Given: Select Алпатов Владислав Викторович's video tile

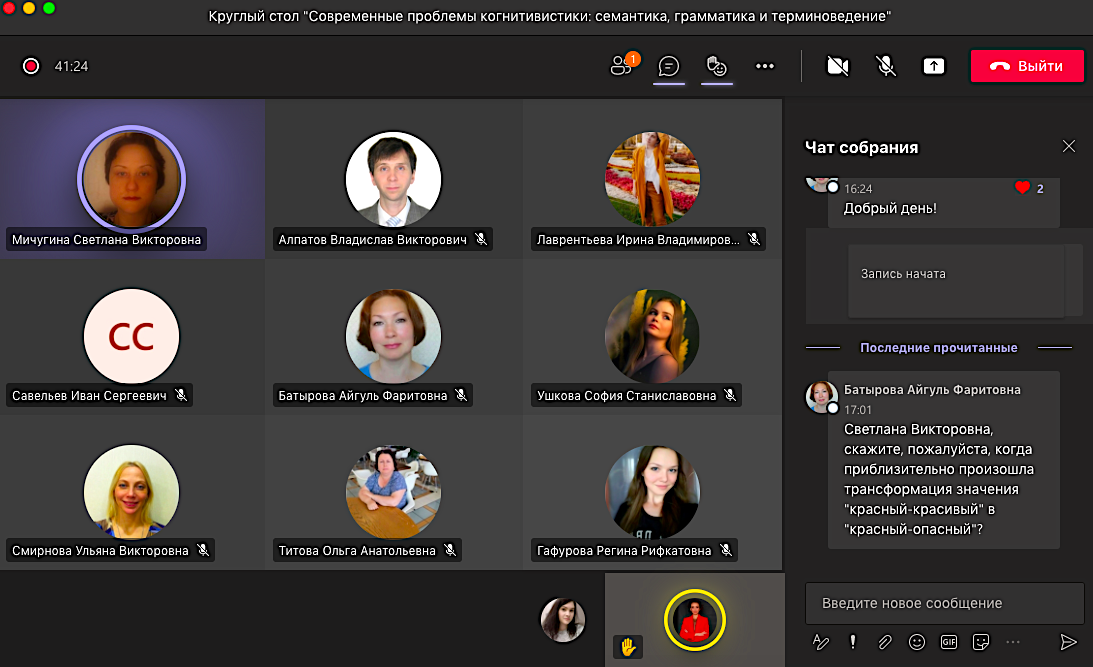Looking at the screenshot, I should (x=393, y=180).
